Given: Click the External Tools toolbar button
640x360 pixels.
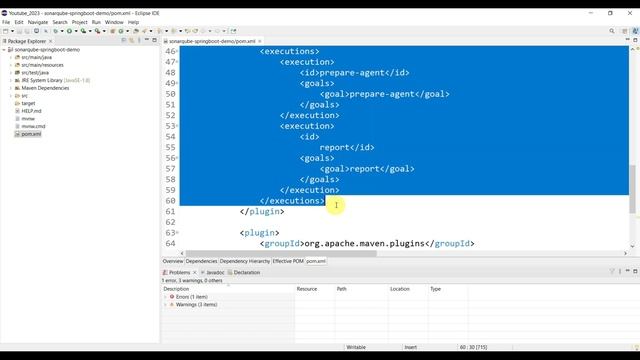Looking at the screenshot, I should [x=98, y=31].
